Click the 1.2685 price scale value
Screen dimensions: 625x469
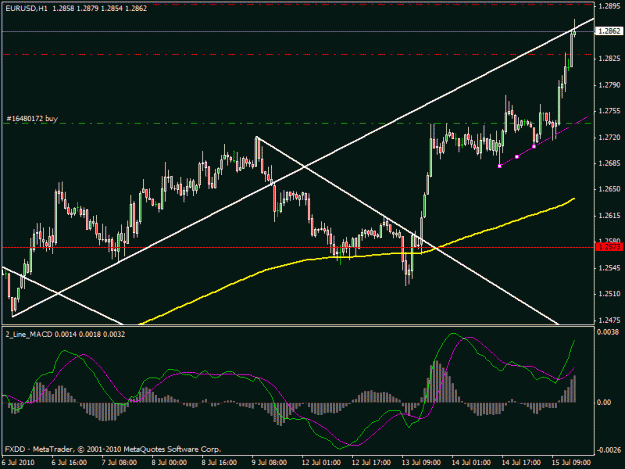(x=610, y=163)
